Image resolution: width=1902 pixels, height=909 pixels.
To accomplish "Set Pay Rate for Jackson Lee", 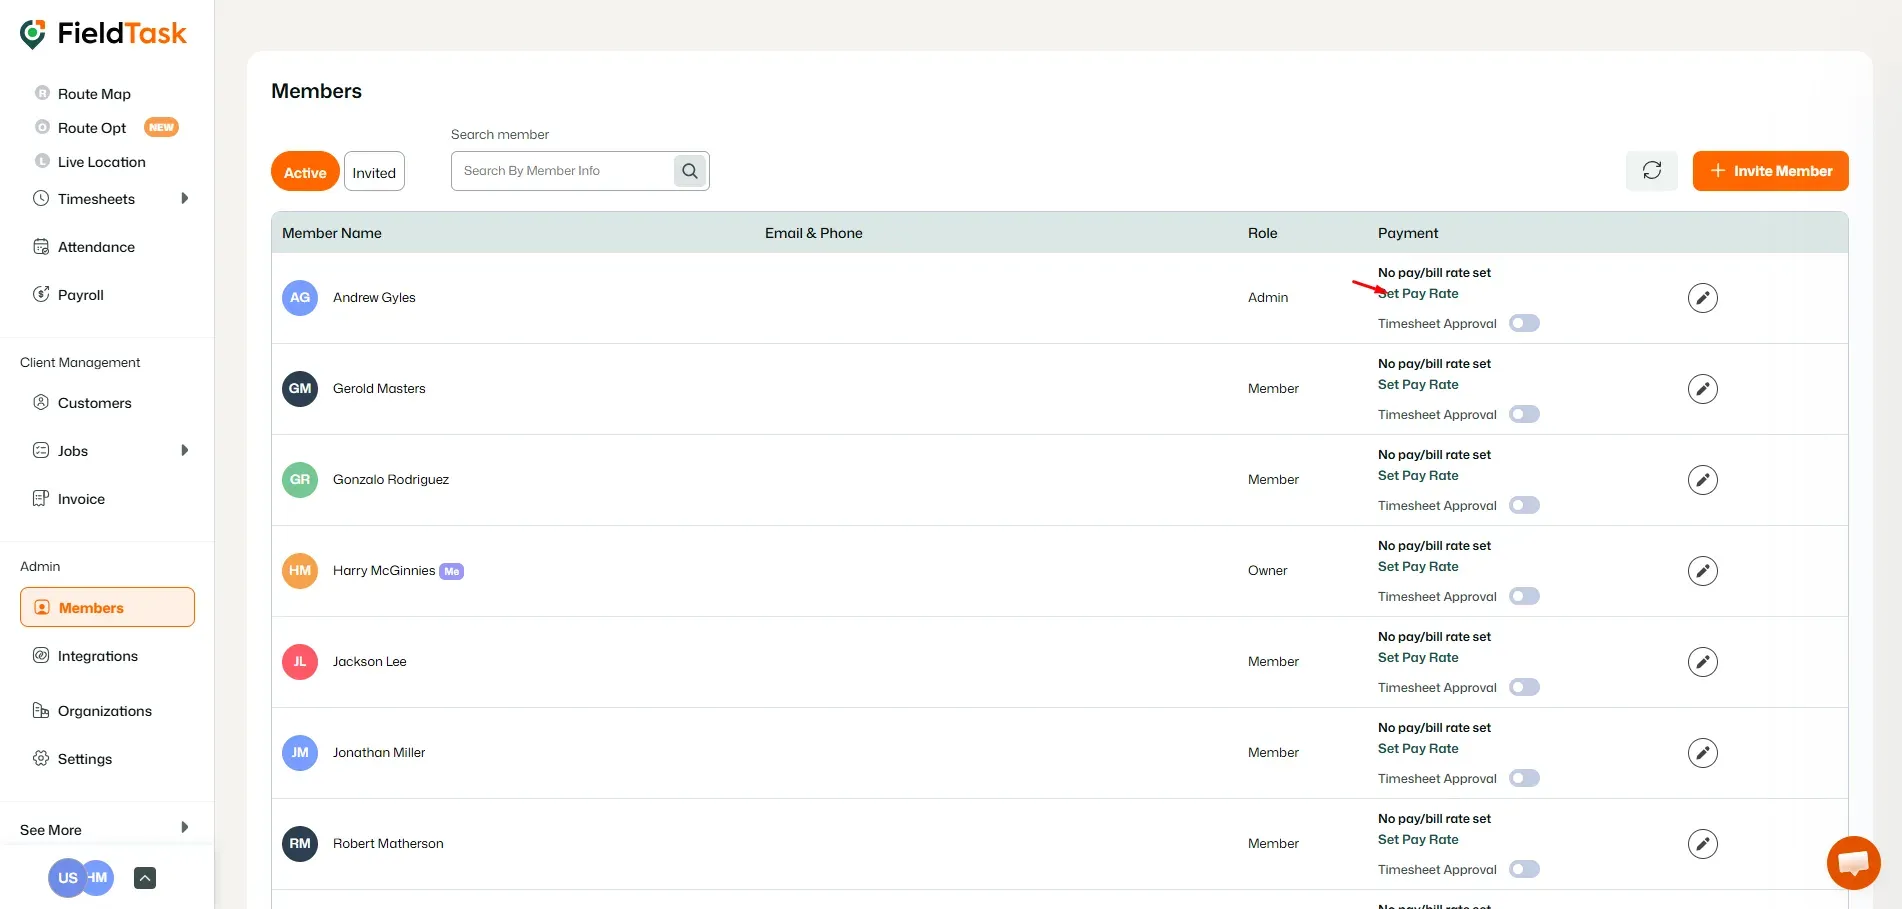I will click(x=1418, y=657).
